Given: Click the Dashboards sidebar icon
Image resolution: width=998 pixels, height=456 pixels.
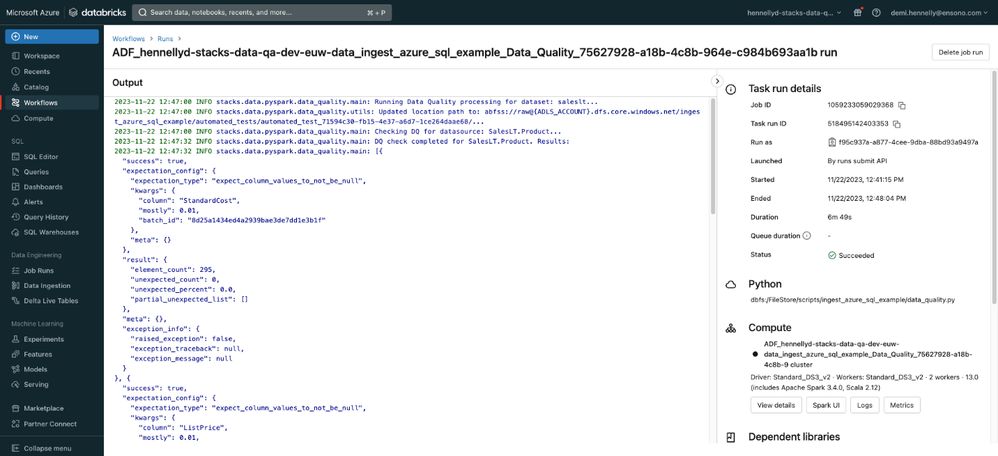Looking at the screenshot, I should click(x=15, y=187).
